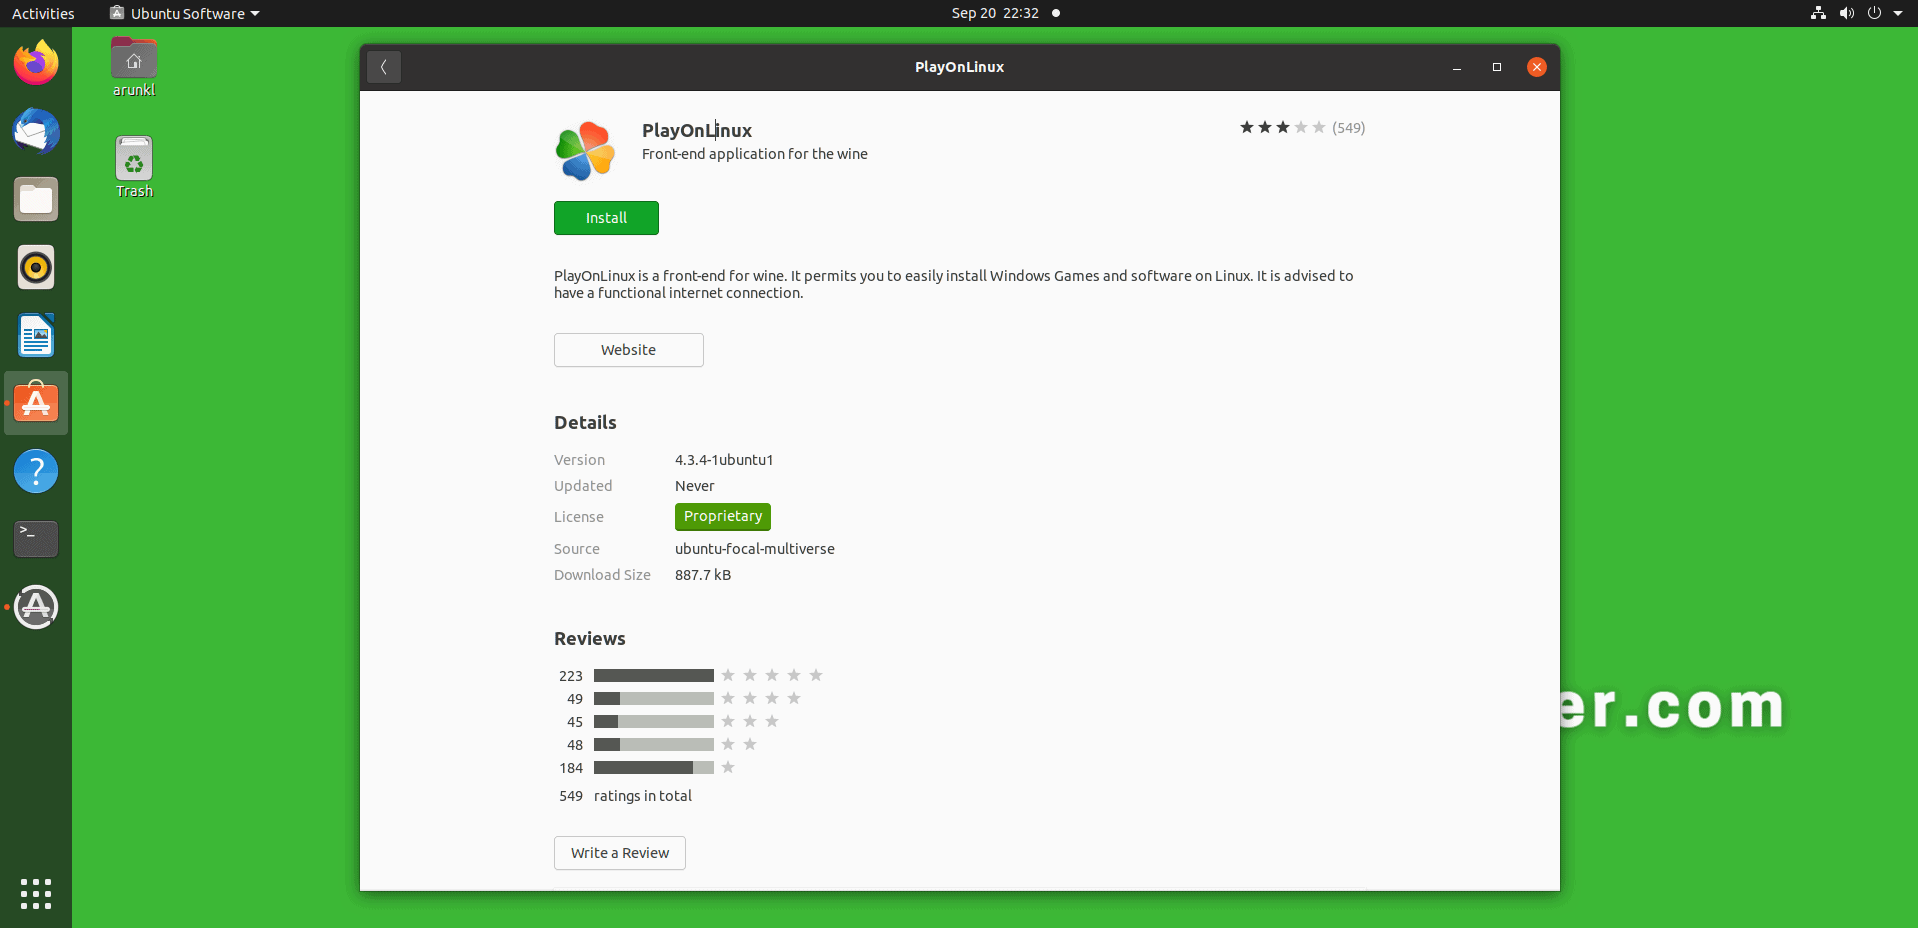Click the PlayOnLinux clover app icon
This screenshot has height=928, width=1918.
pyautogui.click(x=585, y=151)
